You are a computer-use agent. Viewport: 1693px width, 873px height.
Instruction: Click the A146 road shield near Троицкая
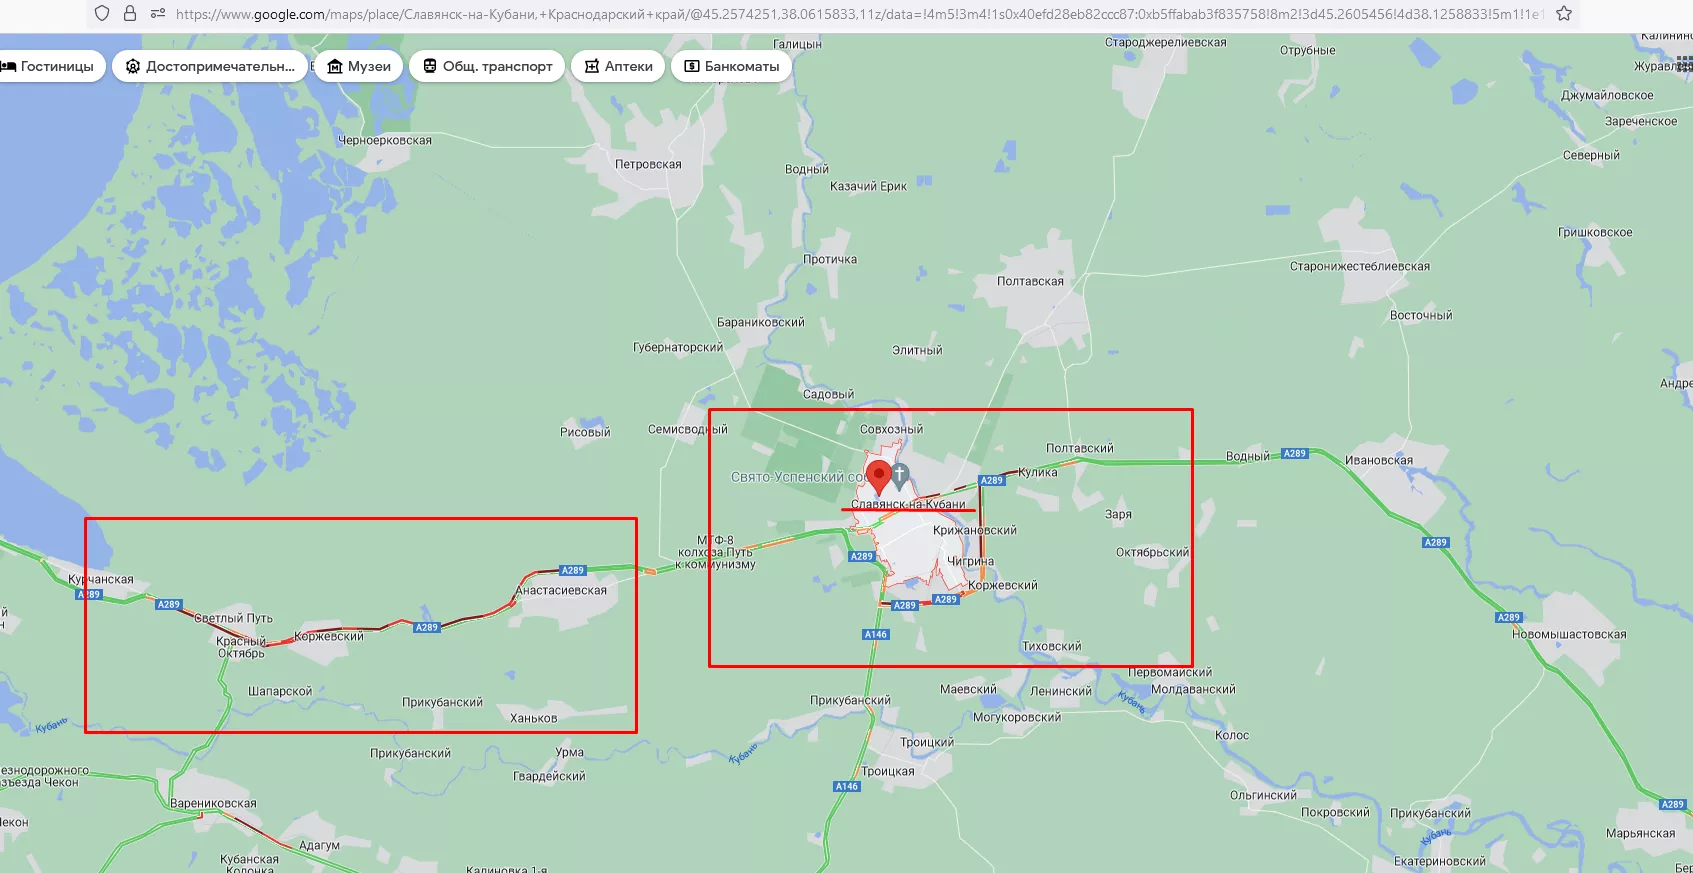[846, 786]
